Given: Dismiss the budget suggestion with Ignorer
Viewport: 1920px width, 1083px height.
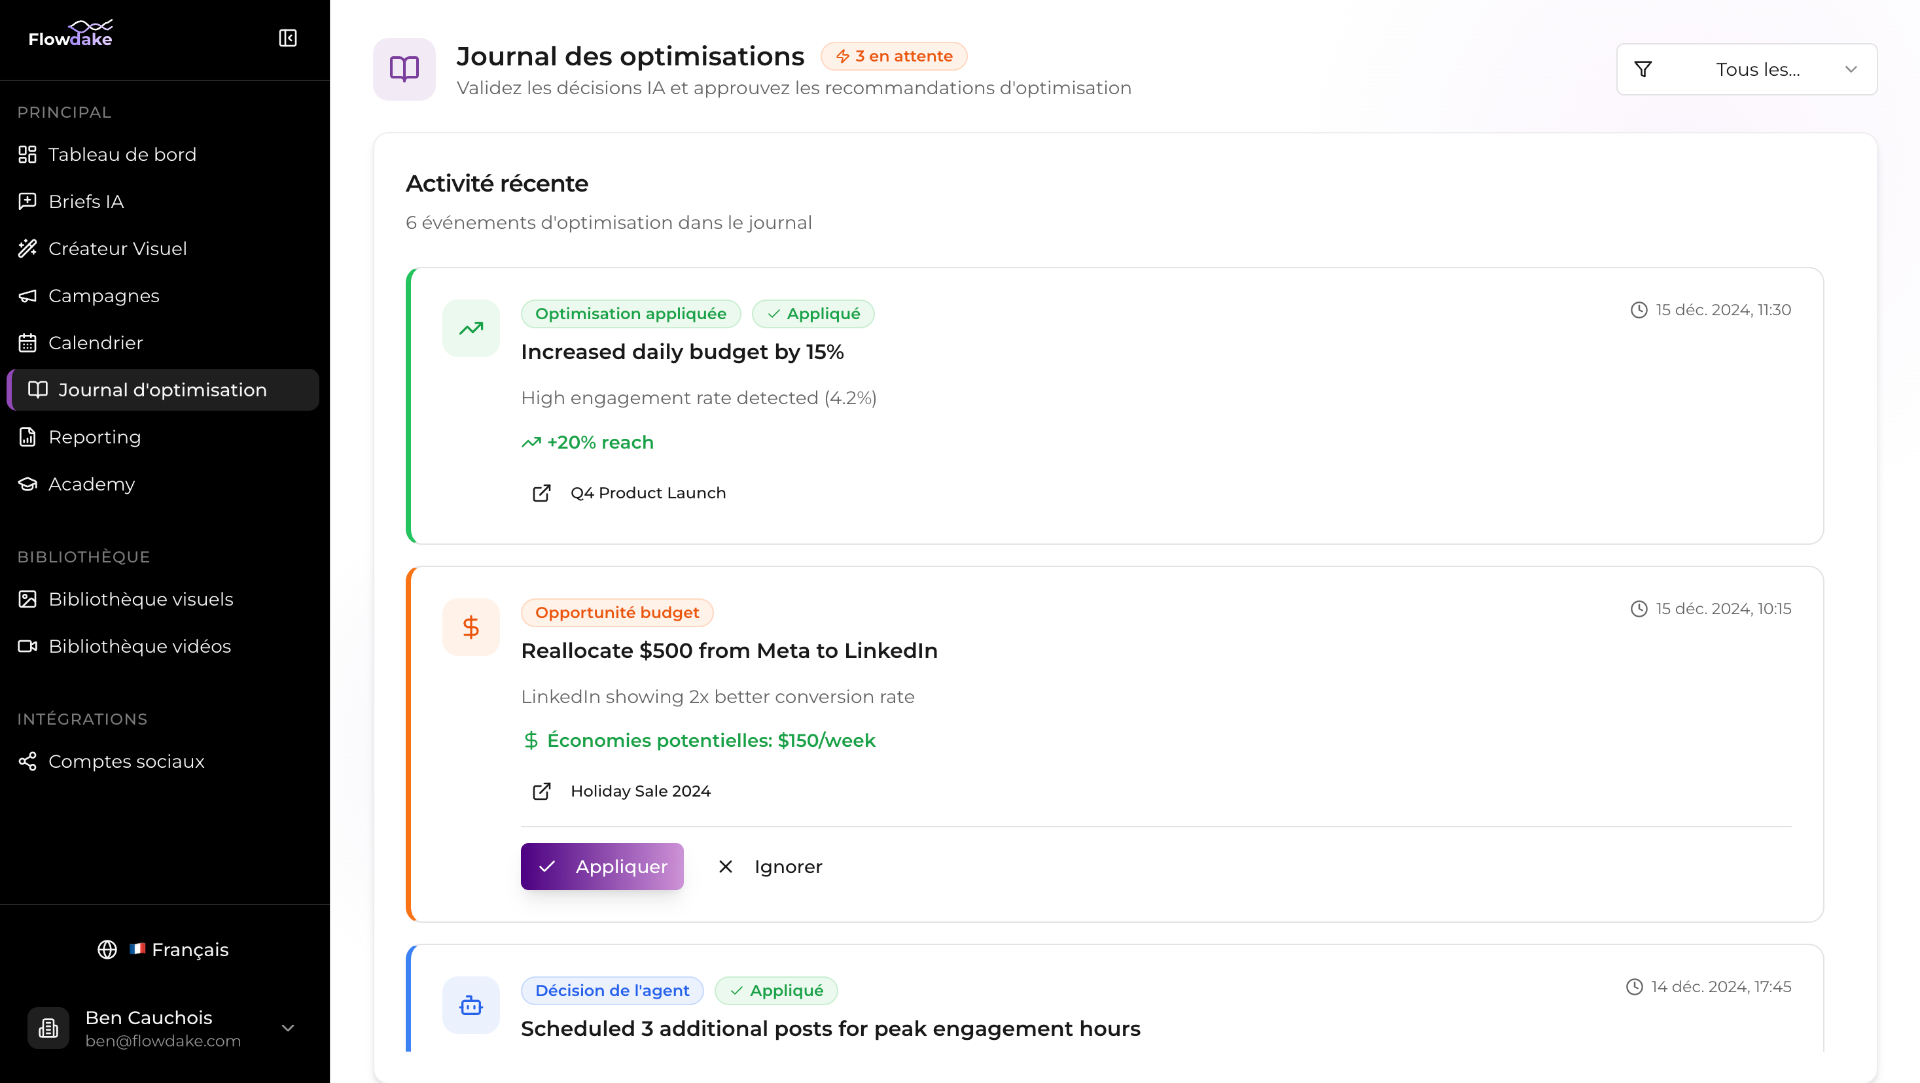Looking at the screenshot, I should 770,867.
